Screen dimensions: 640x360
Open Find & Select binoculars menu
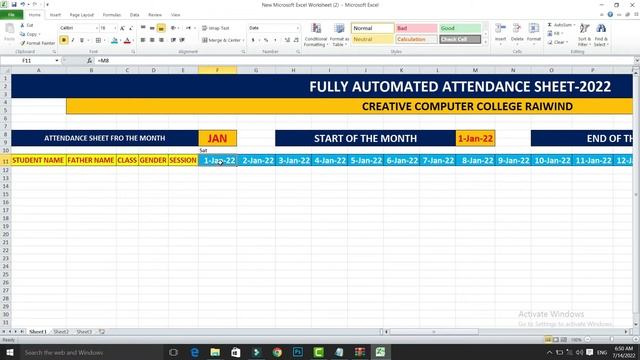click(601, 34)
